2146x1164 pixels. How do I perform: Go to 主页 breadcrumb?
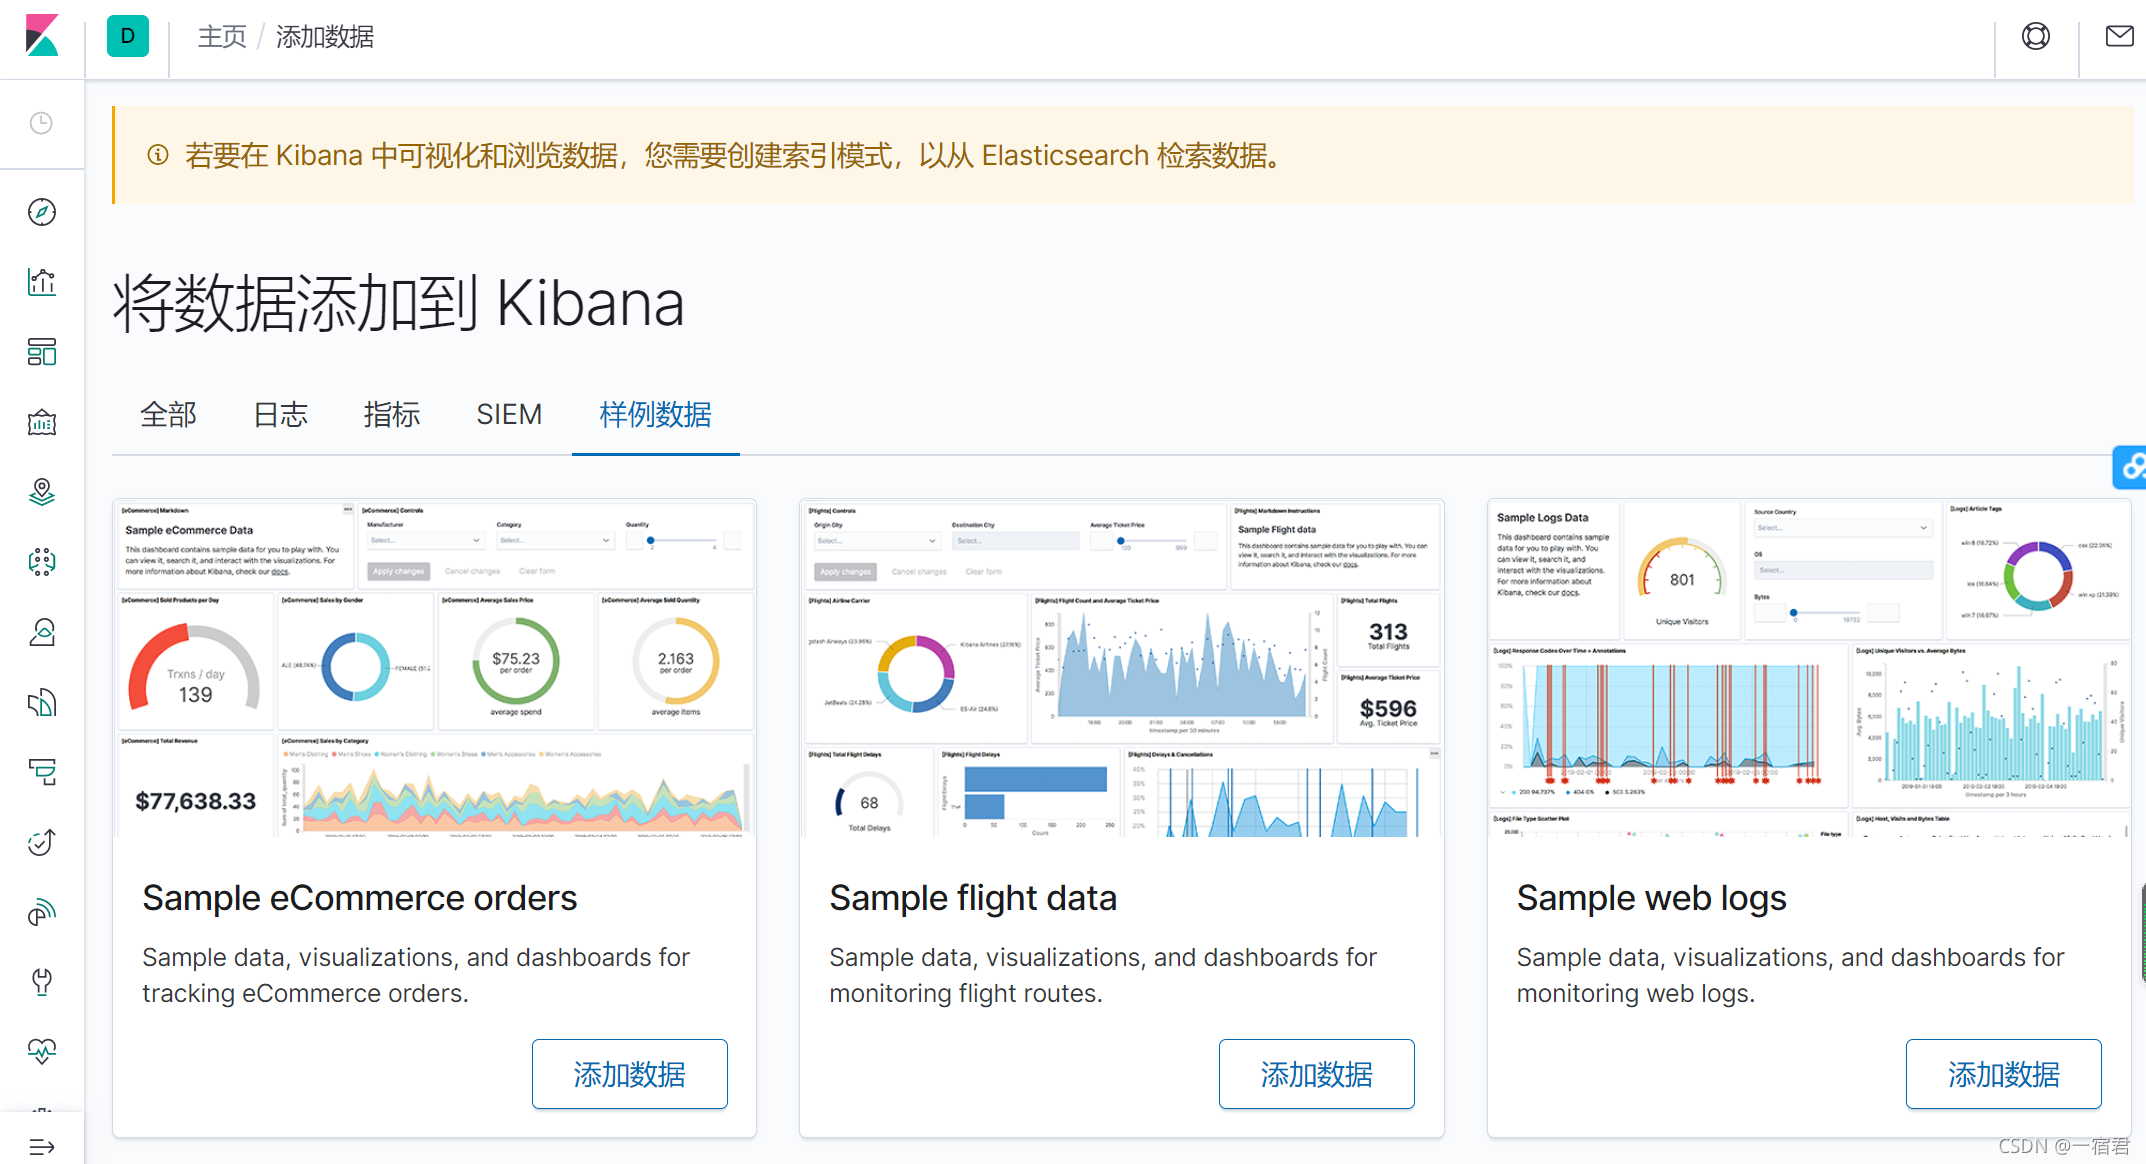[222, 37]
